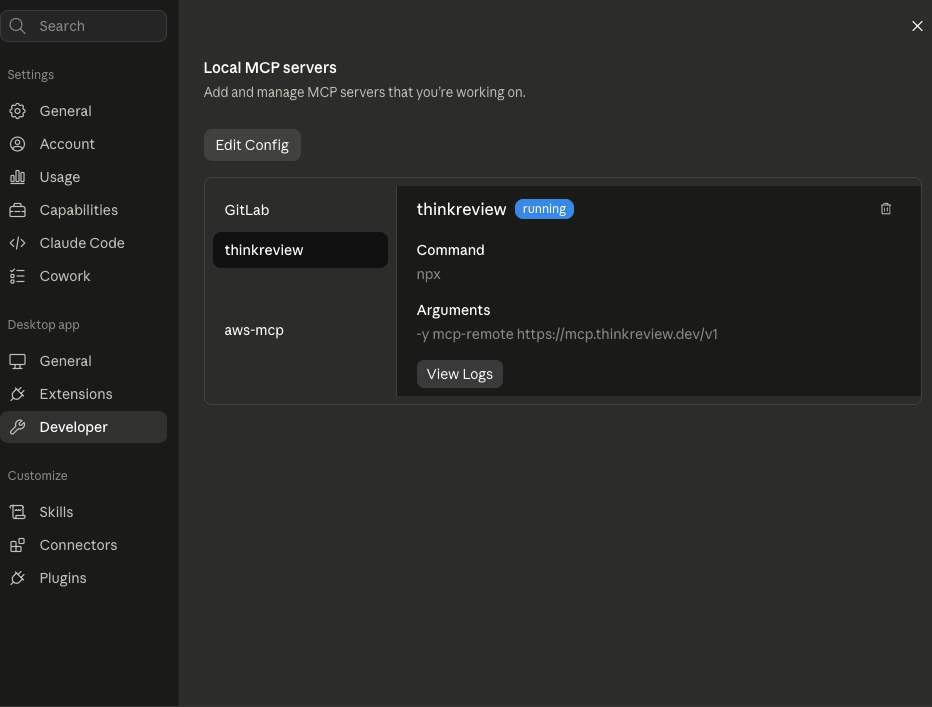Delete thinkreview server via trash icon

886,209
